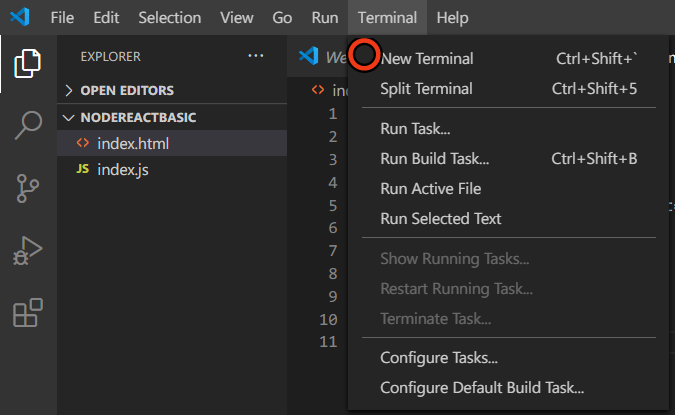
Task: Open the Extensions view
Action: click(x=27, y=313)
